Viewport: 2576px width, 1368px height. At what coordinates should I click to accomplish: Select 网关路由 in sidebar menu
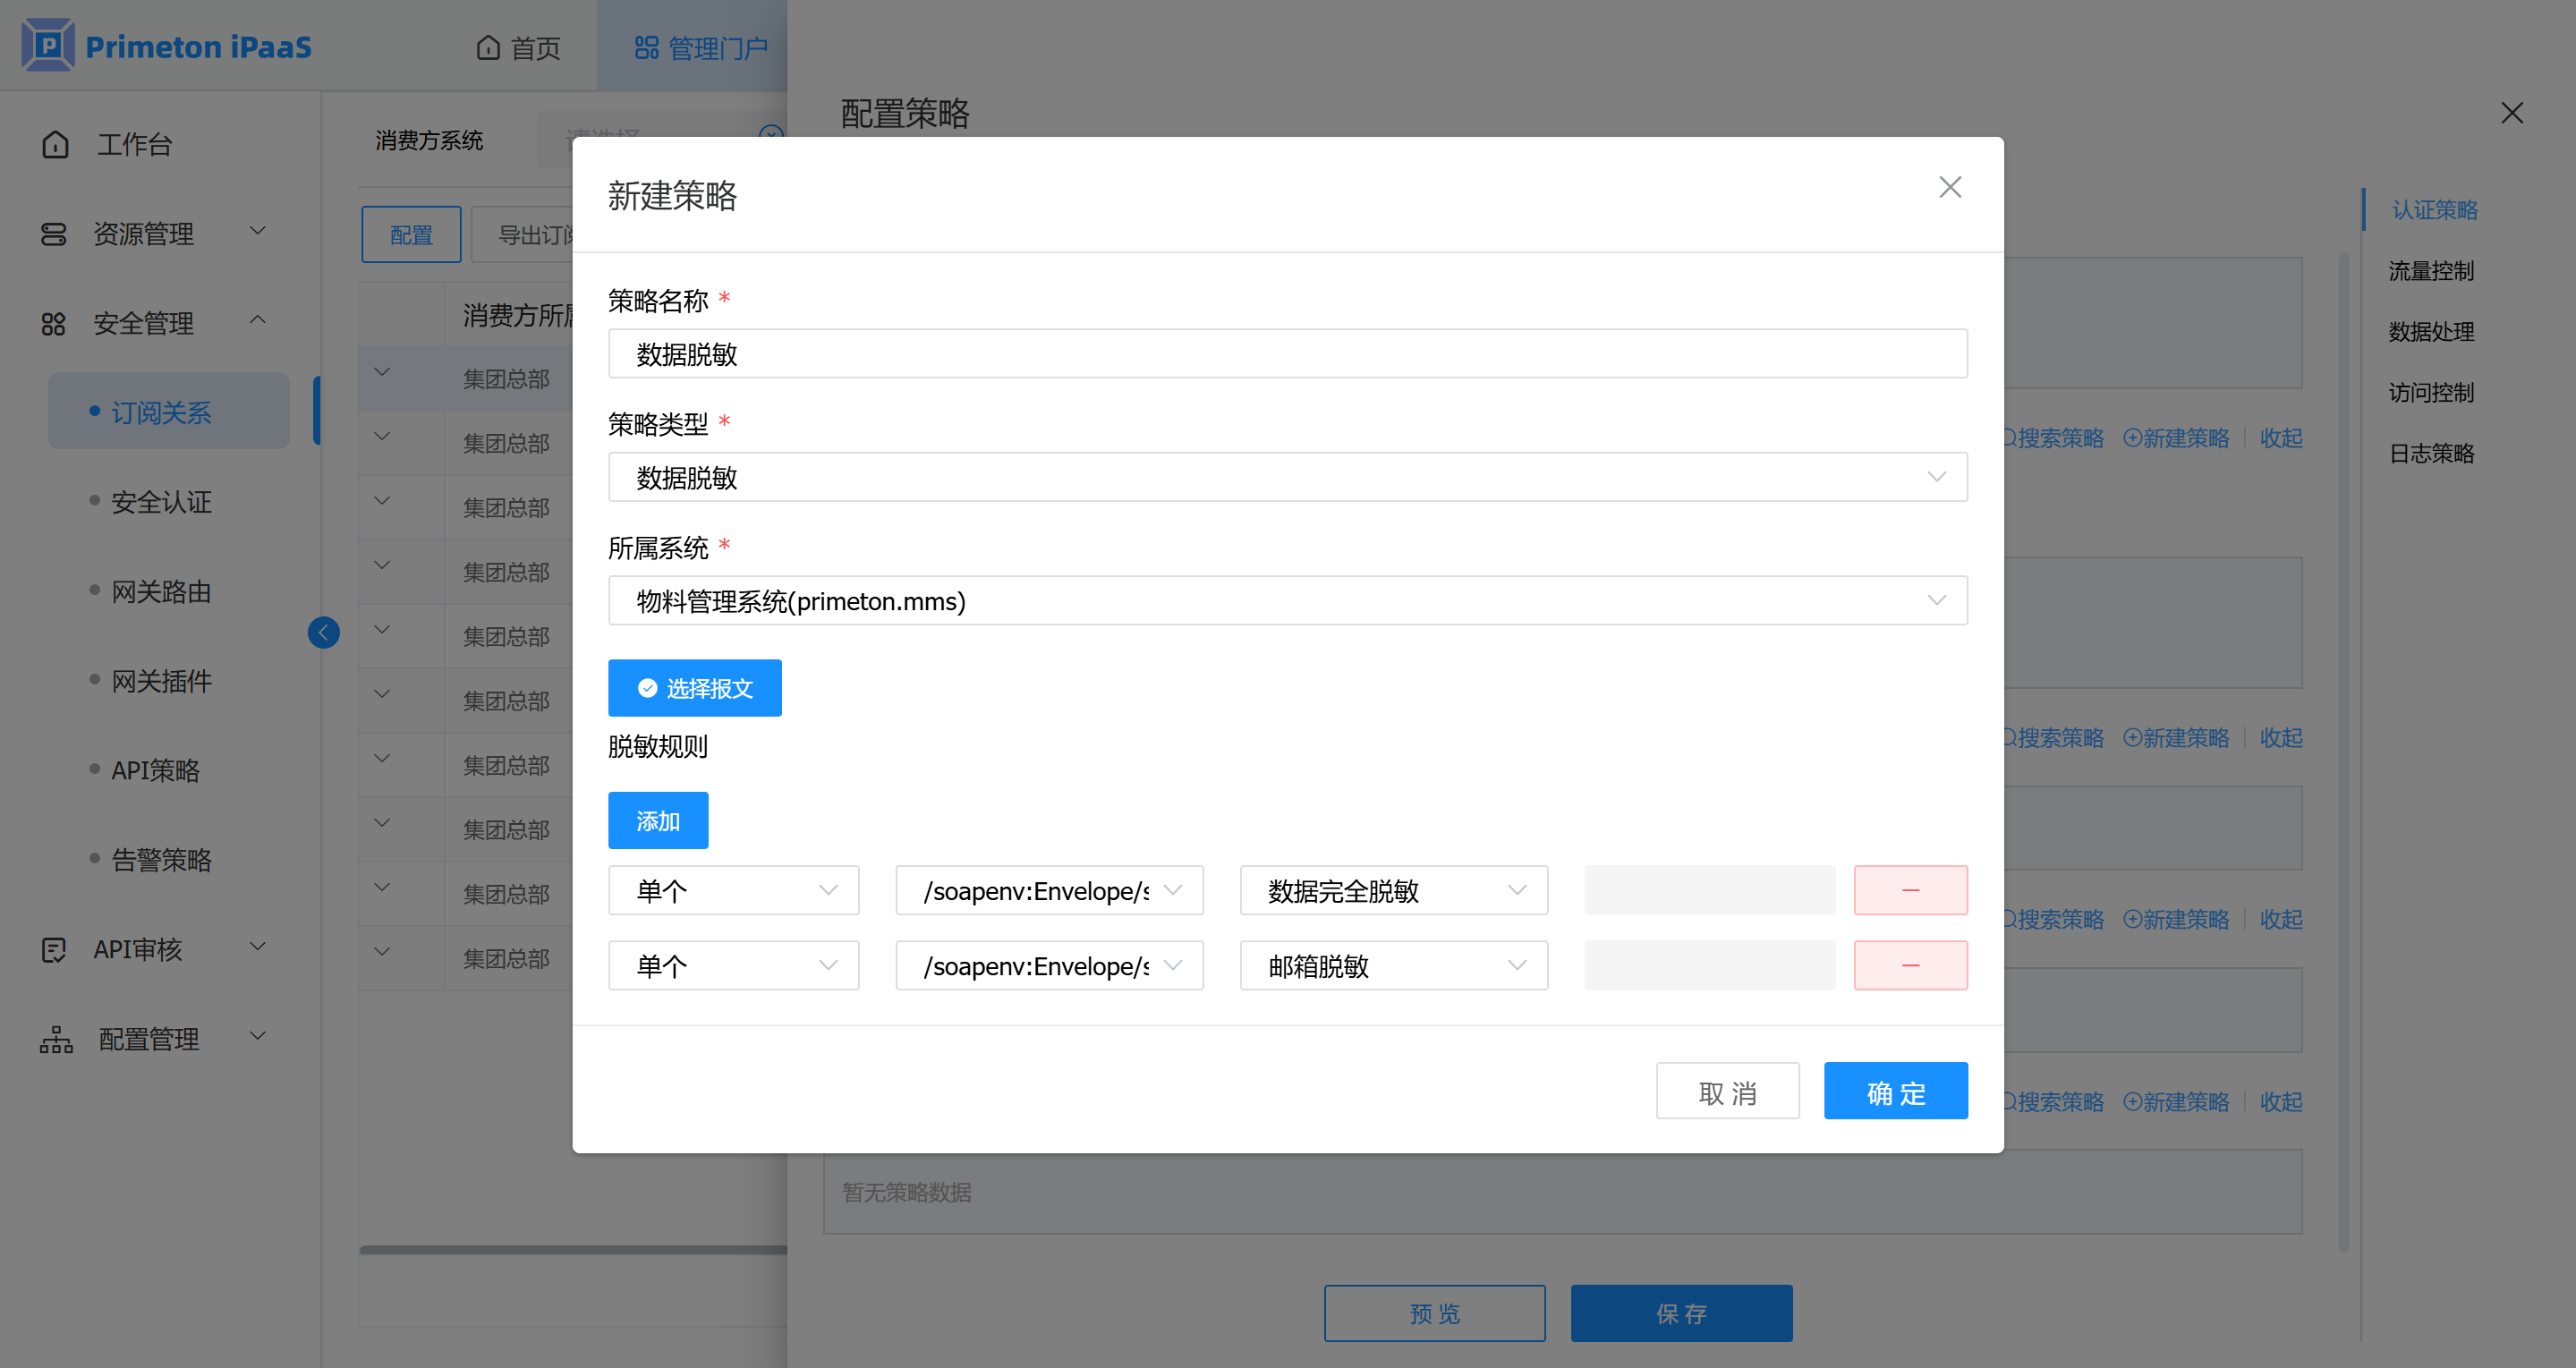click(x=161, y=592)
